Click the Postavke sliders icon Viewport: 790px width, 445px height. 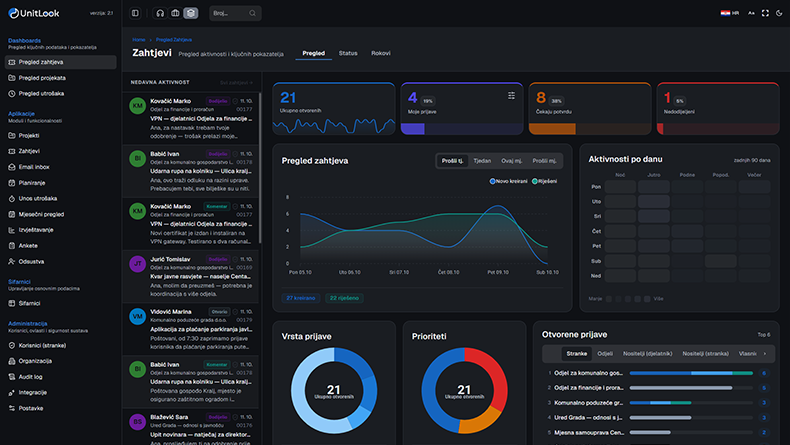12,408
